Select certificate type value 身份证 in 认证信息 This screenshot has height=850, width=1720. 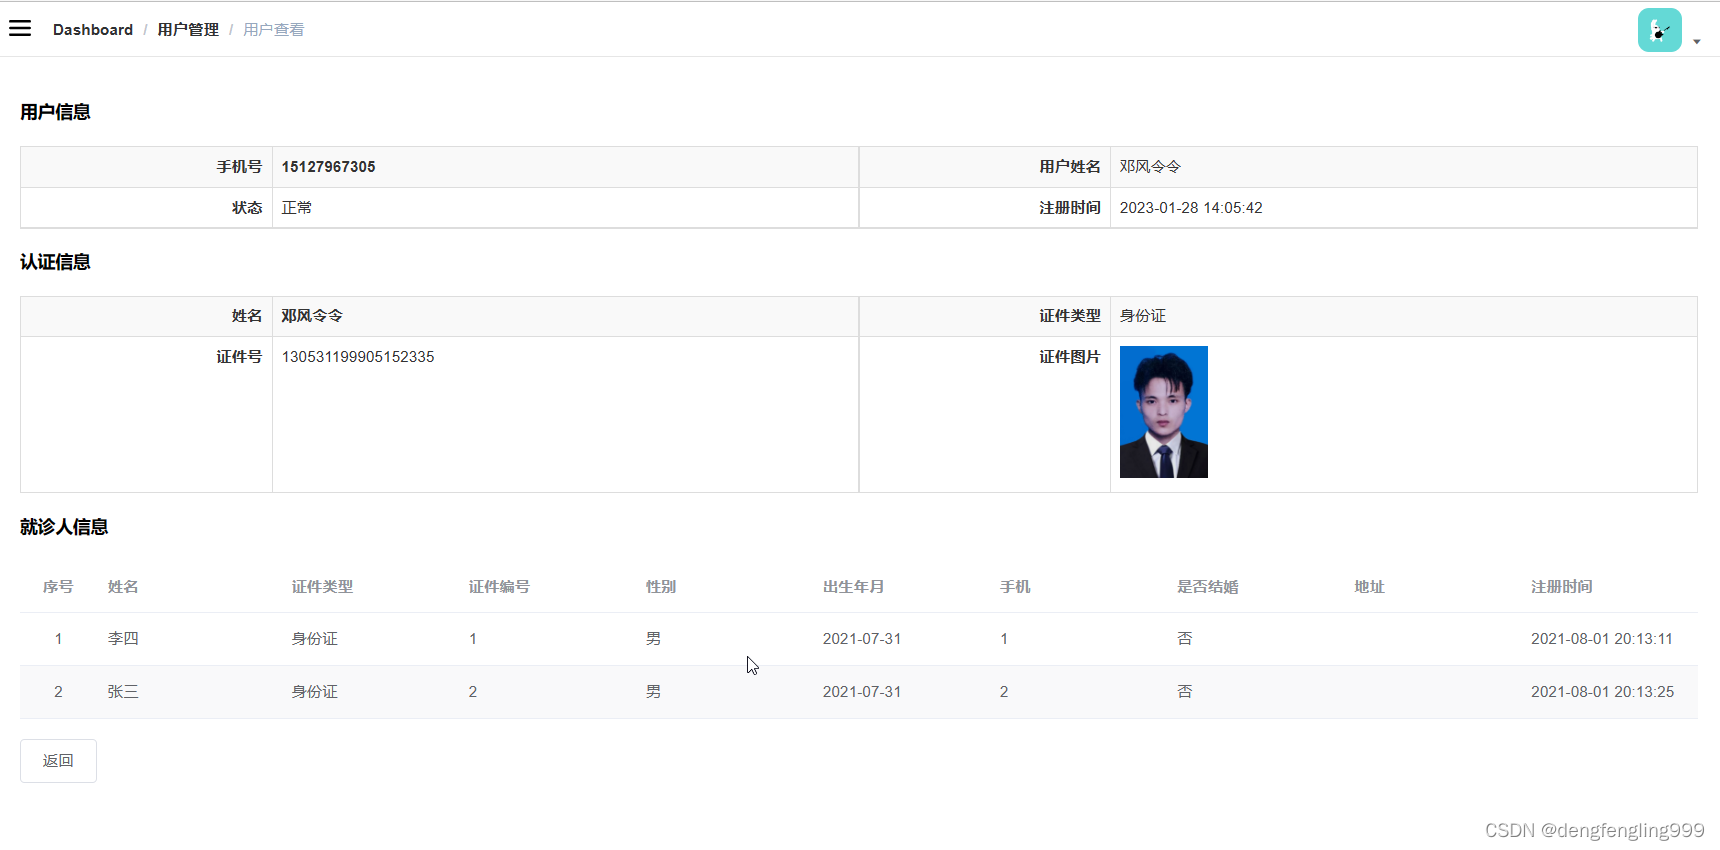[x=1143, y=316]
